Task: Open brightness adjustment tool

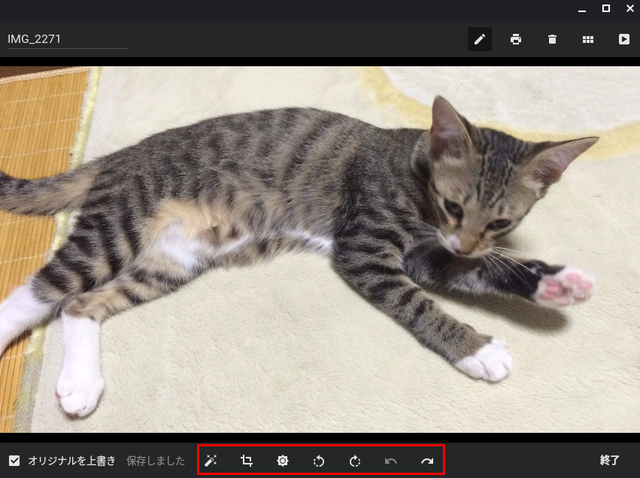Action: tap(282, 461)
